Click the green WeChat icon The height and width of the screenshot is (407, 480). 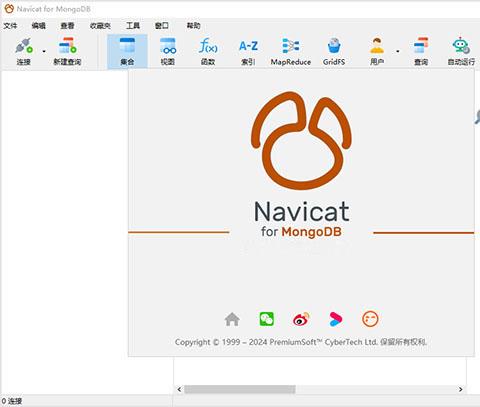coord(267,319)
